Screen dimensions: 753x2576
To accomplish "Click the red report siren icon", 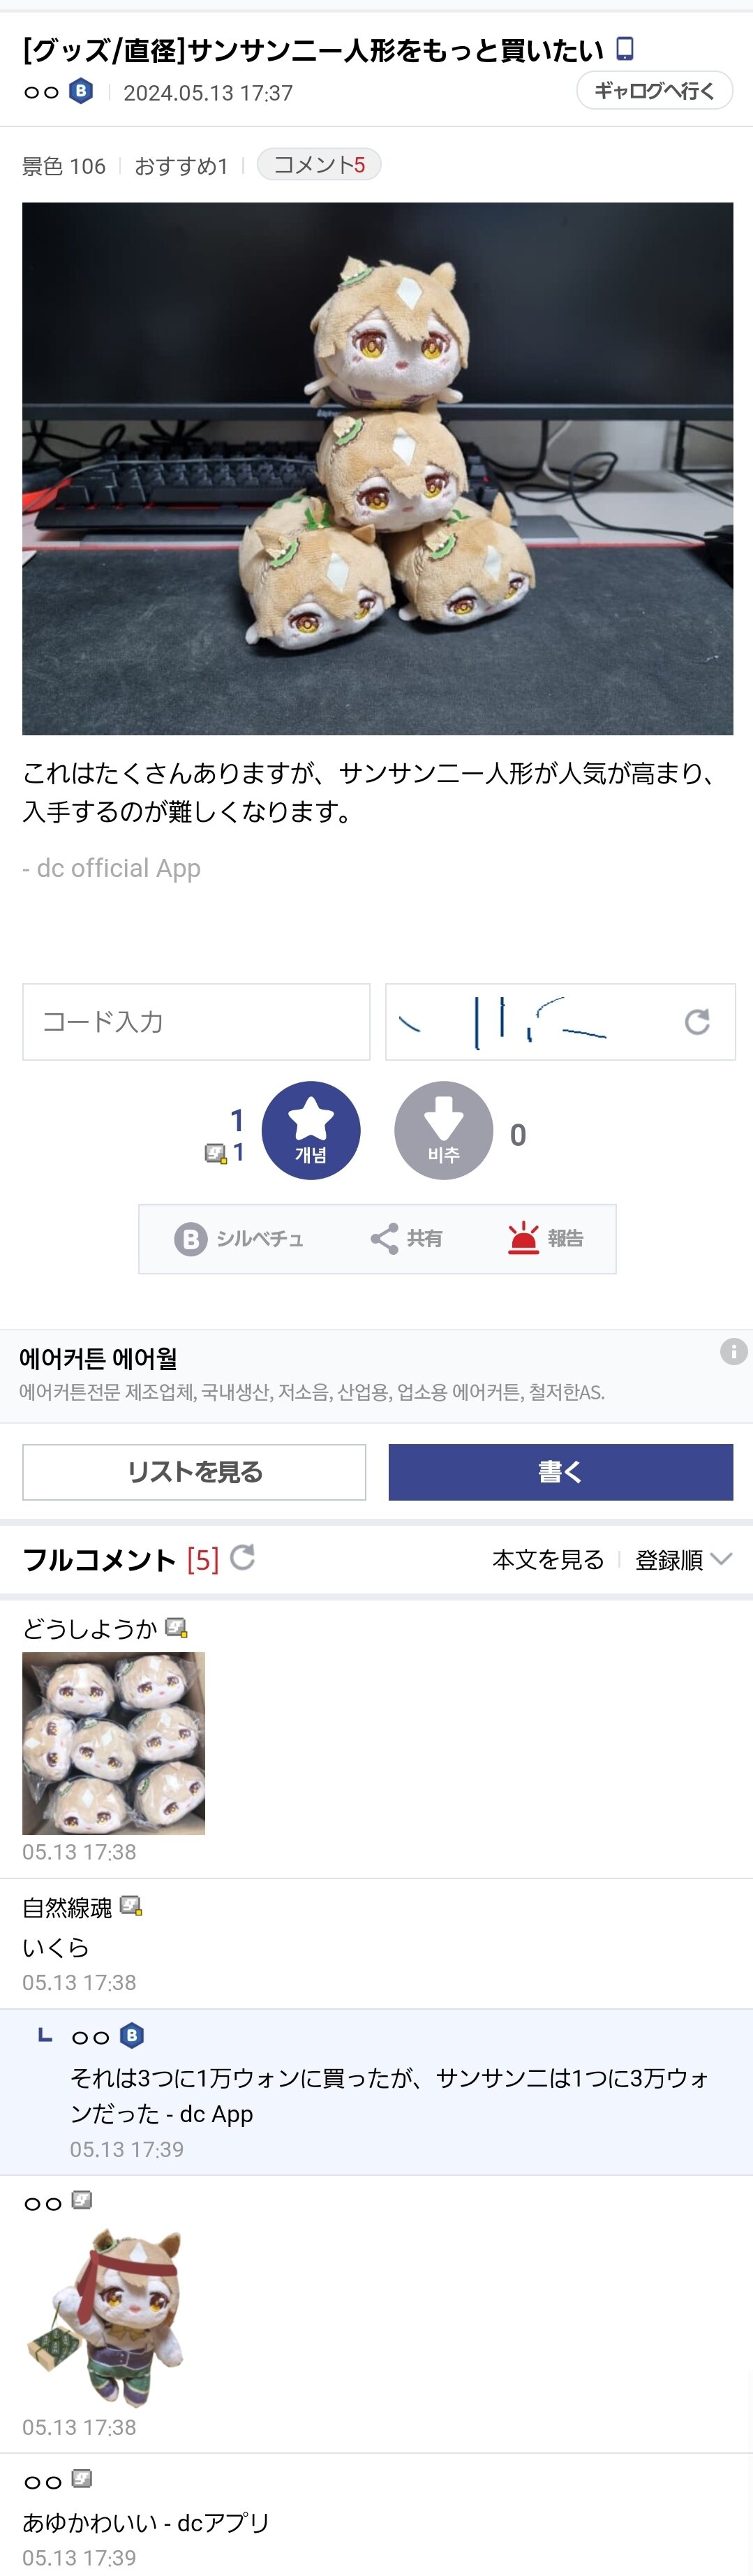I will (x=523, y=1238).
